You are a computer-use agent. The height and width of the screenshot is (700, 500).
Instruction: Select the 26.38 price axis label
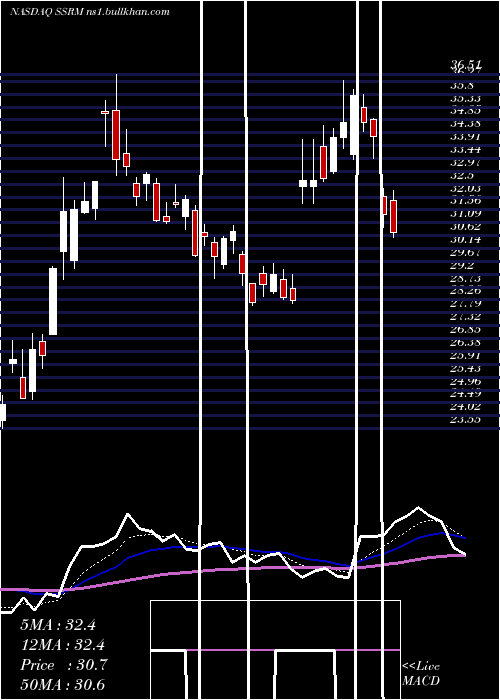pyautogui.click(x=465, y=343)
